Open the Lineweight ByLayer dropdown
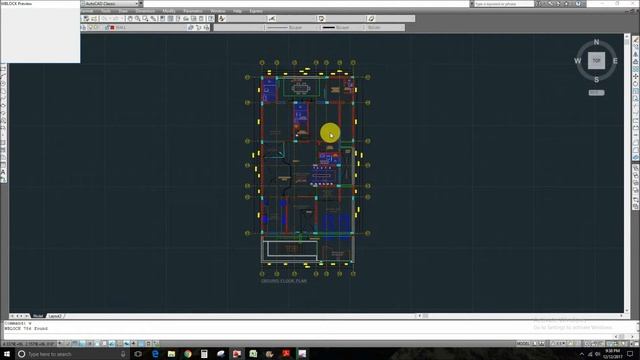This screenshot has height=360, width=640. point(342,27)
